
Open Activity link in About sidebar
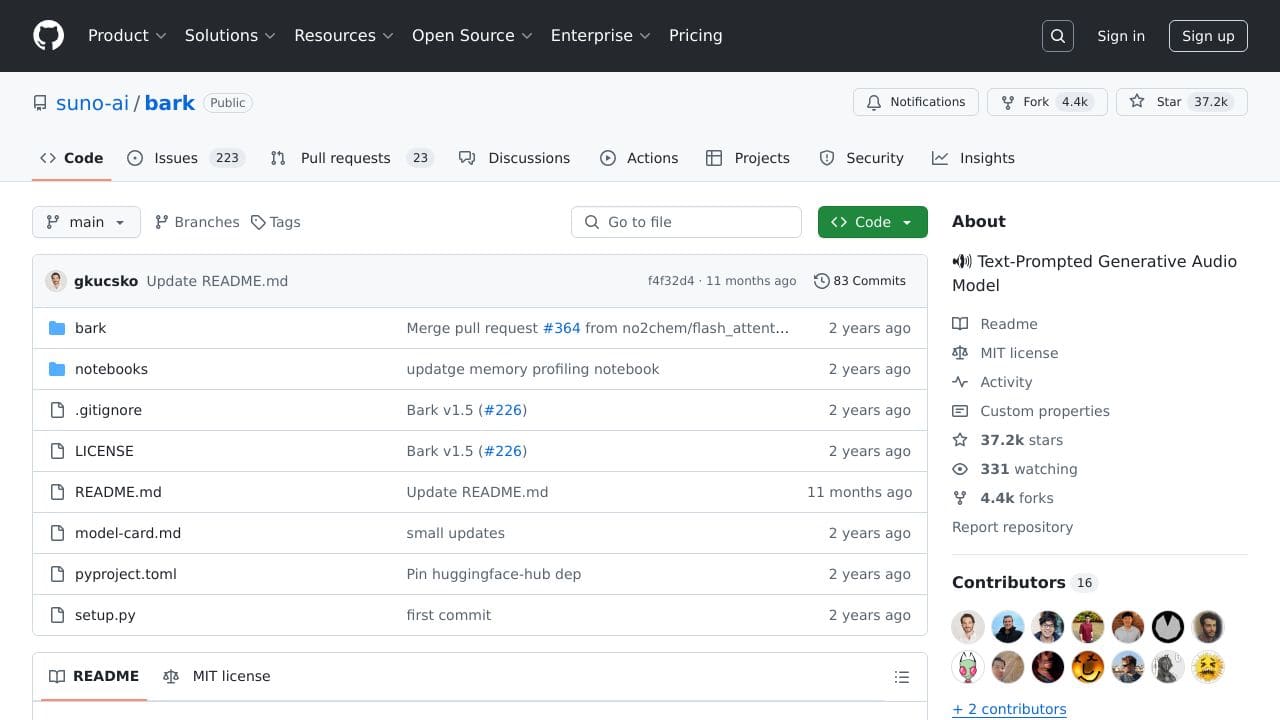(x=992, y=382)
